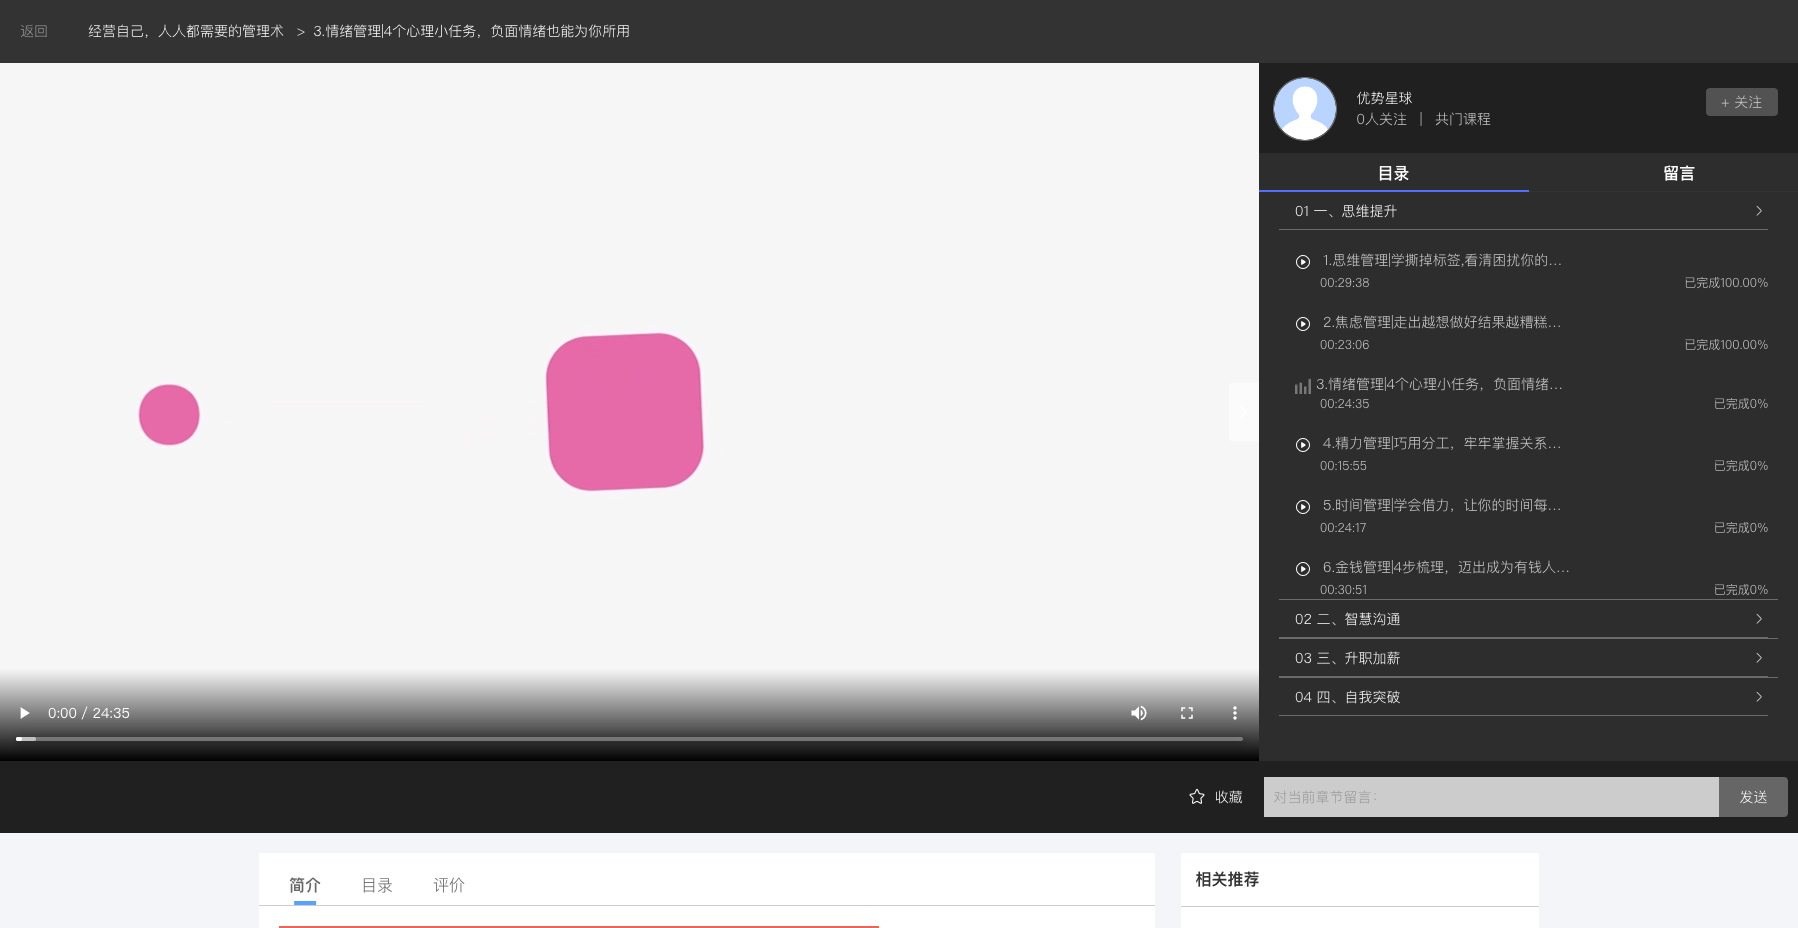Click the video progress bar
The image size is (1798, 928).
[x=629, y=739]
